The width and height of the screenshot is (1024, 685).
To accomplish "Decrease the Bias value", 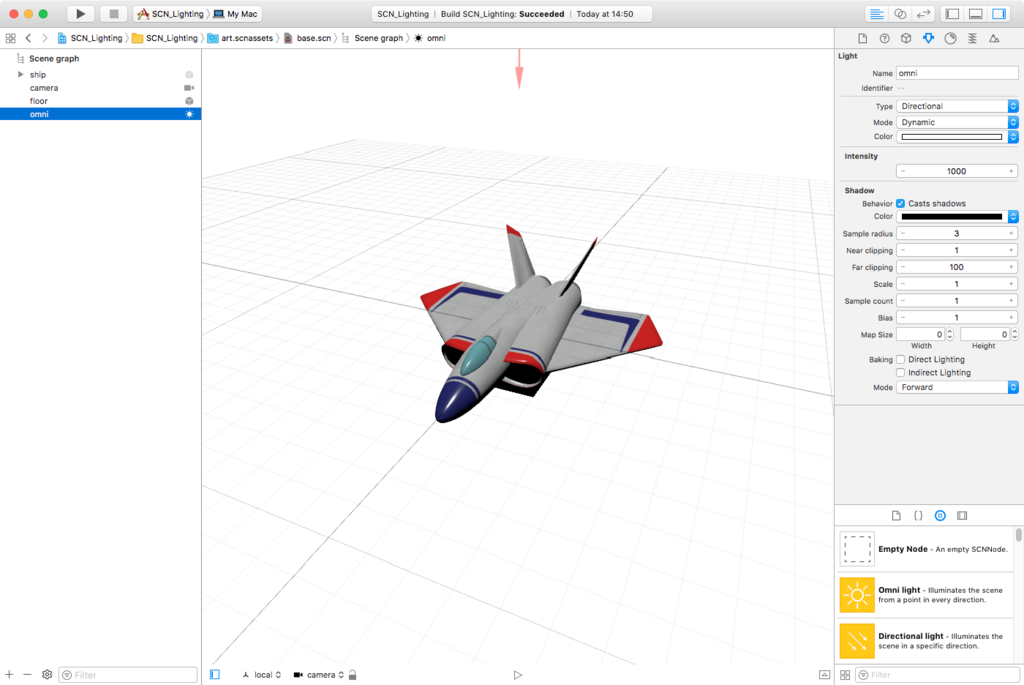I will point(903,317).
